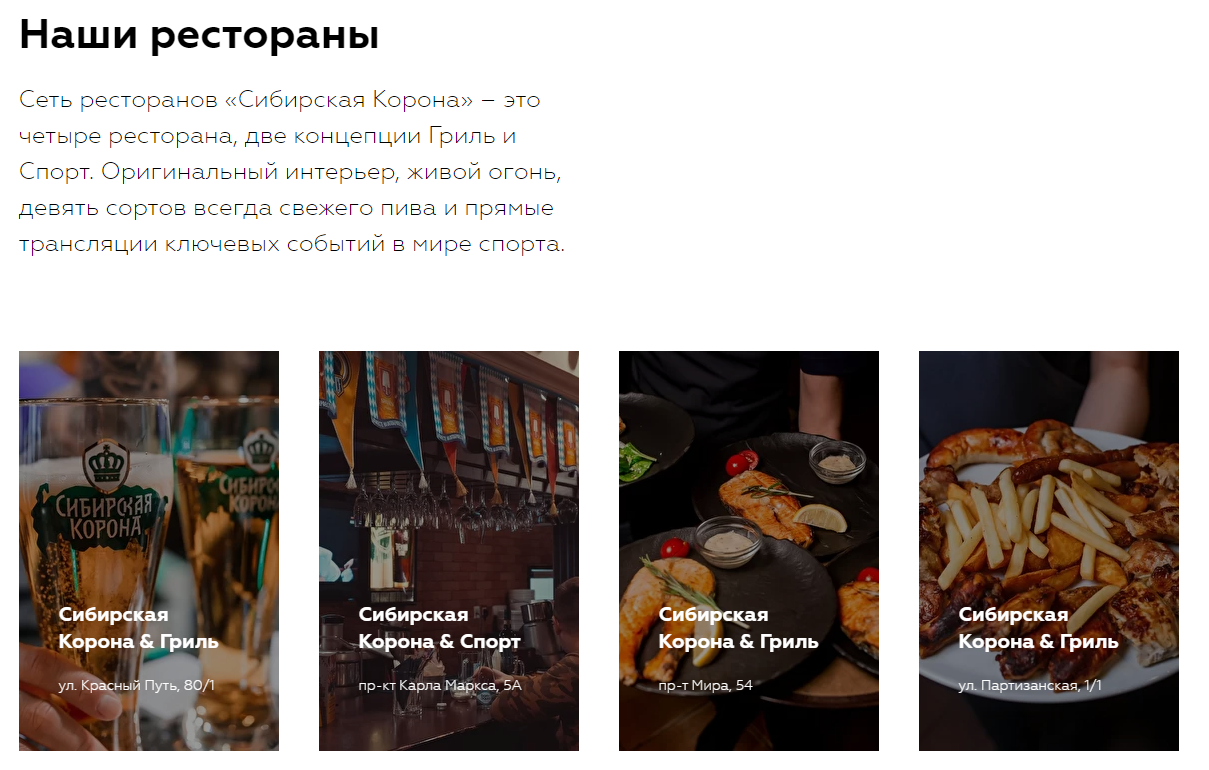The width and height of the screenshot is (1209, 770).
Task: Open the bar photo with hanging flags
Action: pyautogui.click(x=449, y=550)
